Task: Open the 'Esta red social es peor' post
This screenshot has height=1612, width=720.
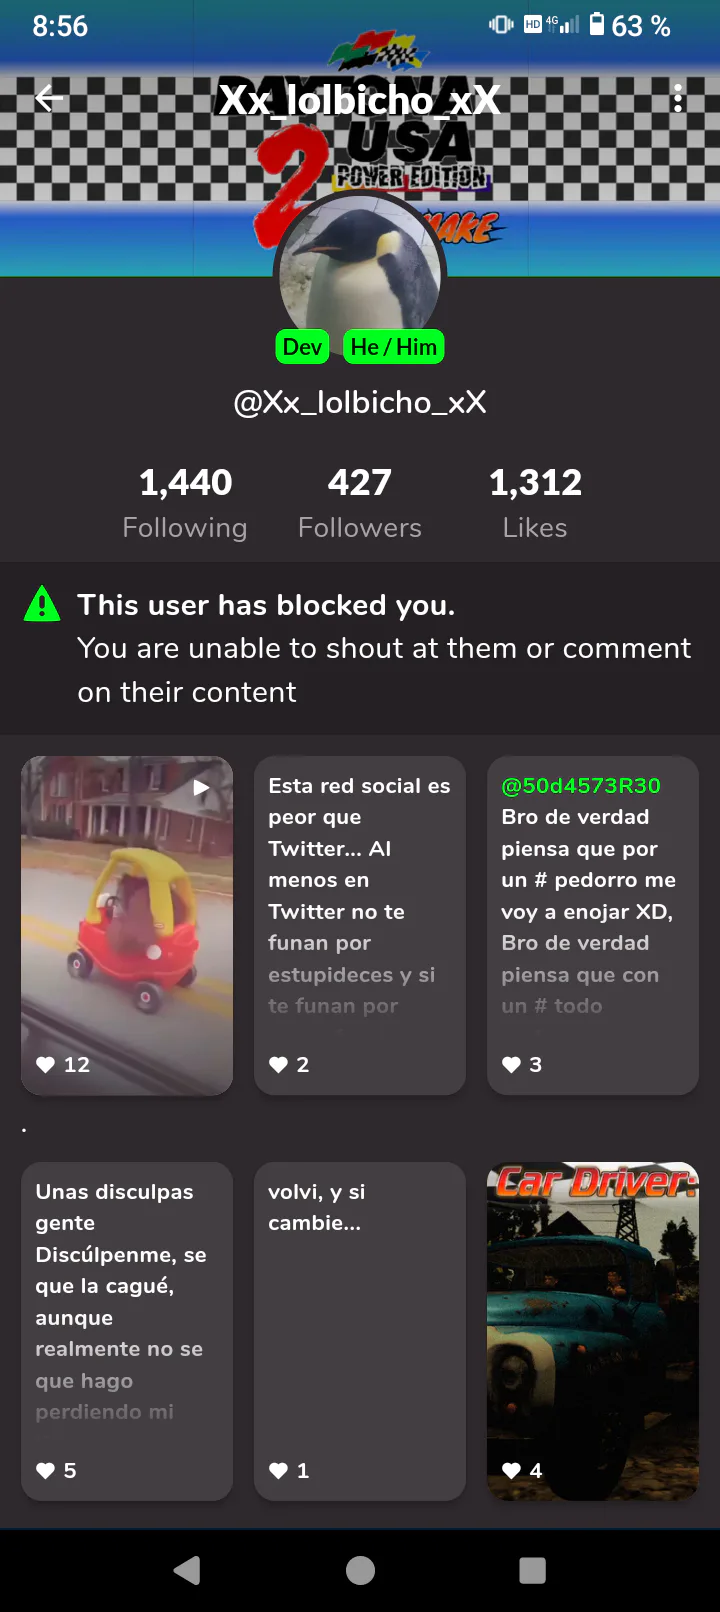Action: click(360, 925)
